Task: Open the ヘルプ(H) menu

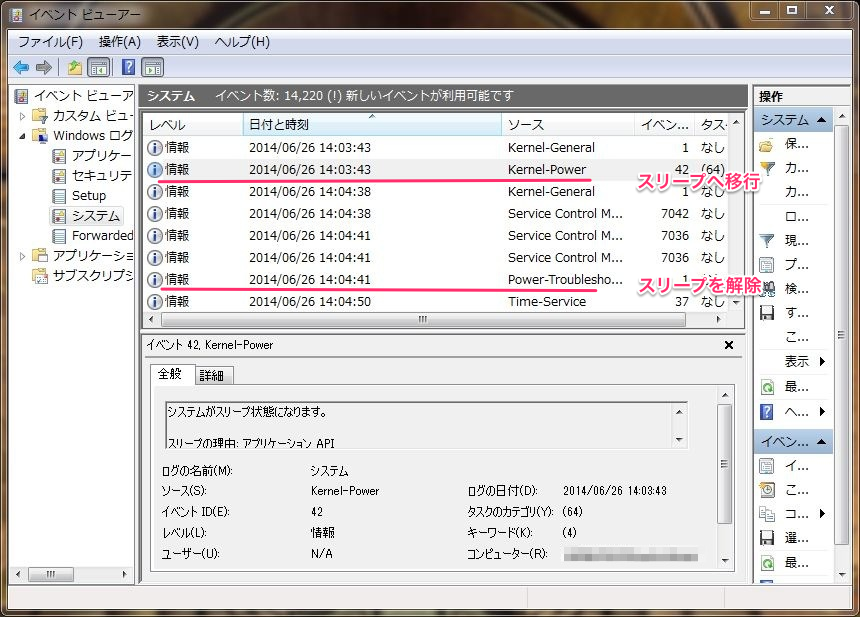Action: (242, 42)
